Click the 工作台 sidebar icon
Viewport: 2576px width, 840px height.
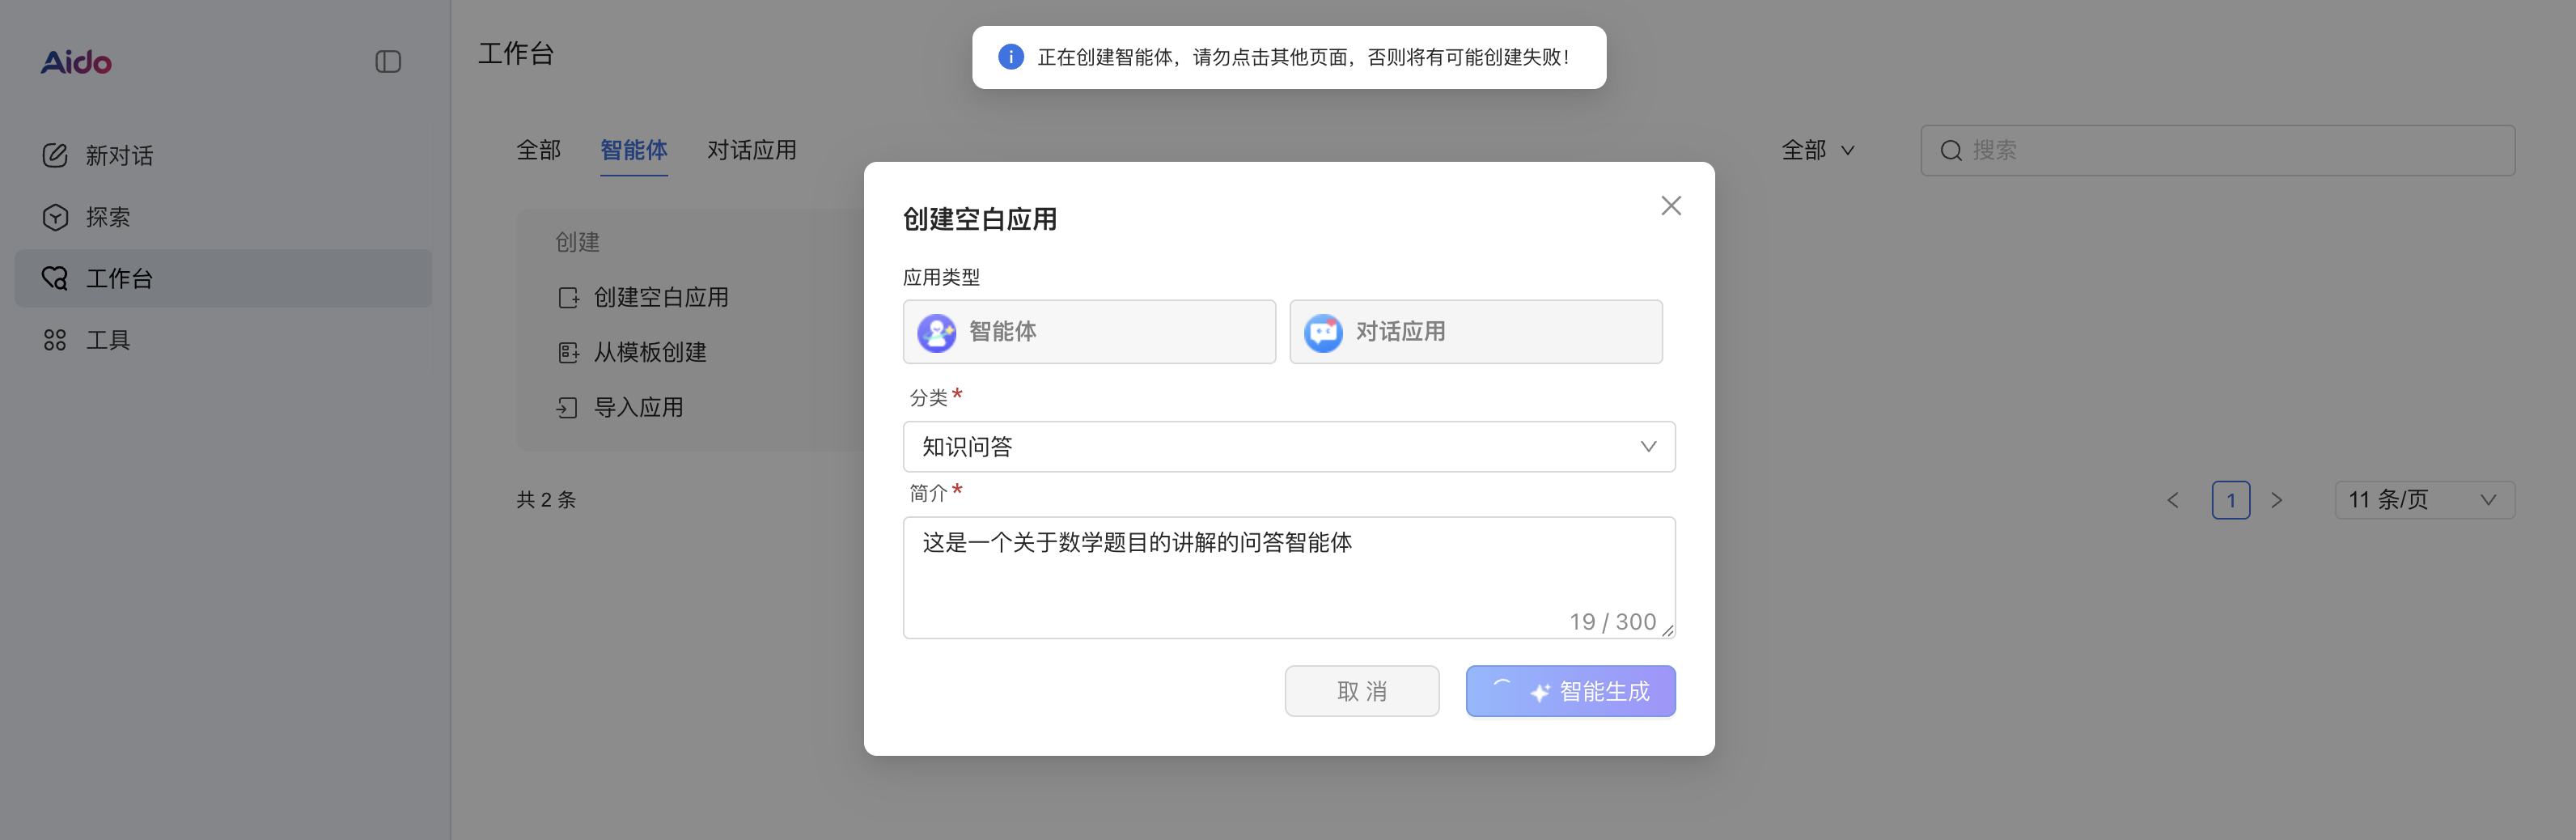point(56,278)
